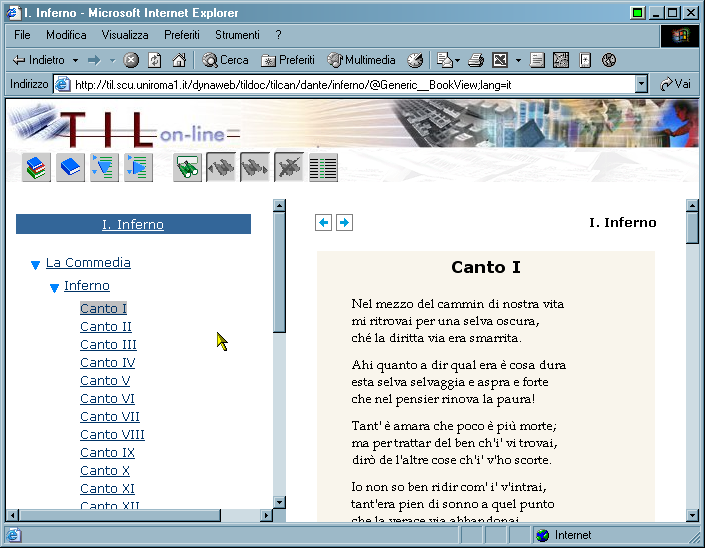This screenshot has height=548, width=705.
Task: Click the globe icon at toolbar end
Action: [x=609, y=60]
